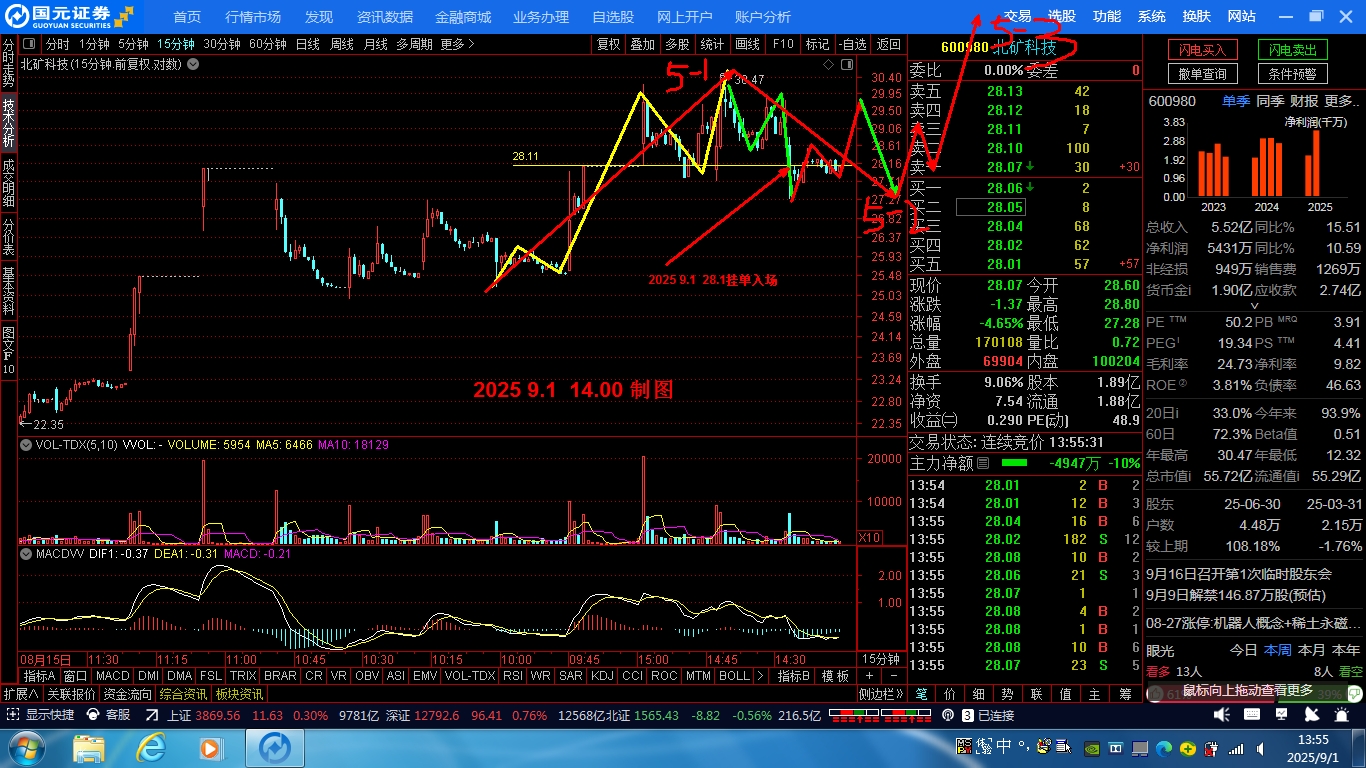
Task: Collapse the 侧边栏 sidebar
Action: 881,694
